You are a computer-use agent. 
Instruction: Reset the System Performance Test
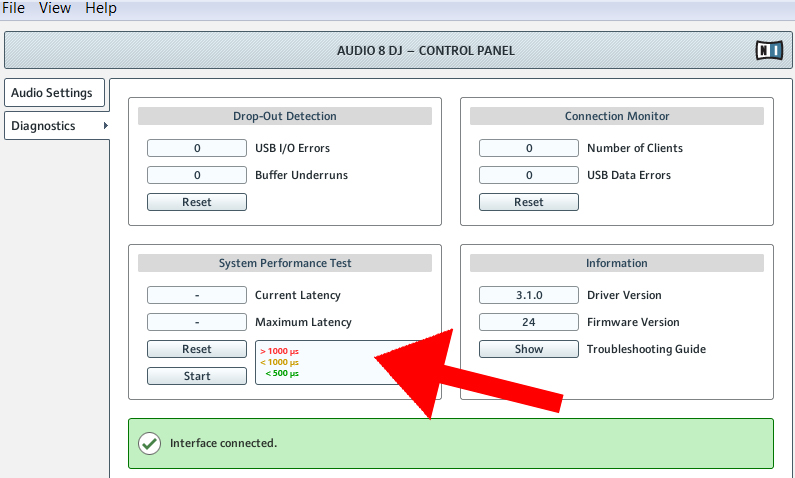coord(196,349)
